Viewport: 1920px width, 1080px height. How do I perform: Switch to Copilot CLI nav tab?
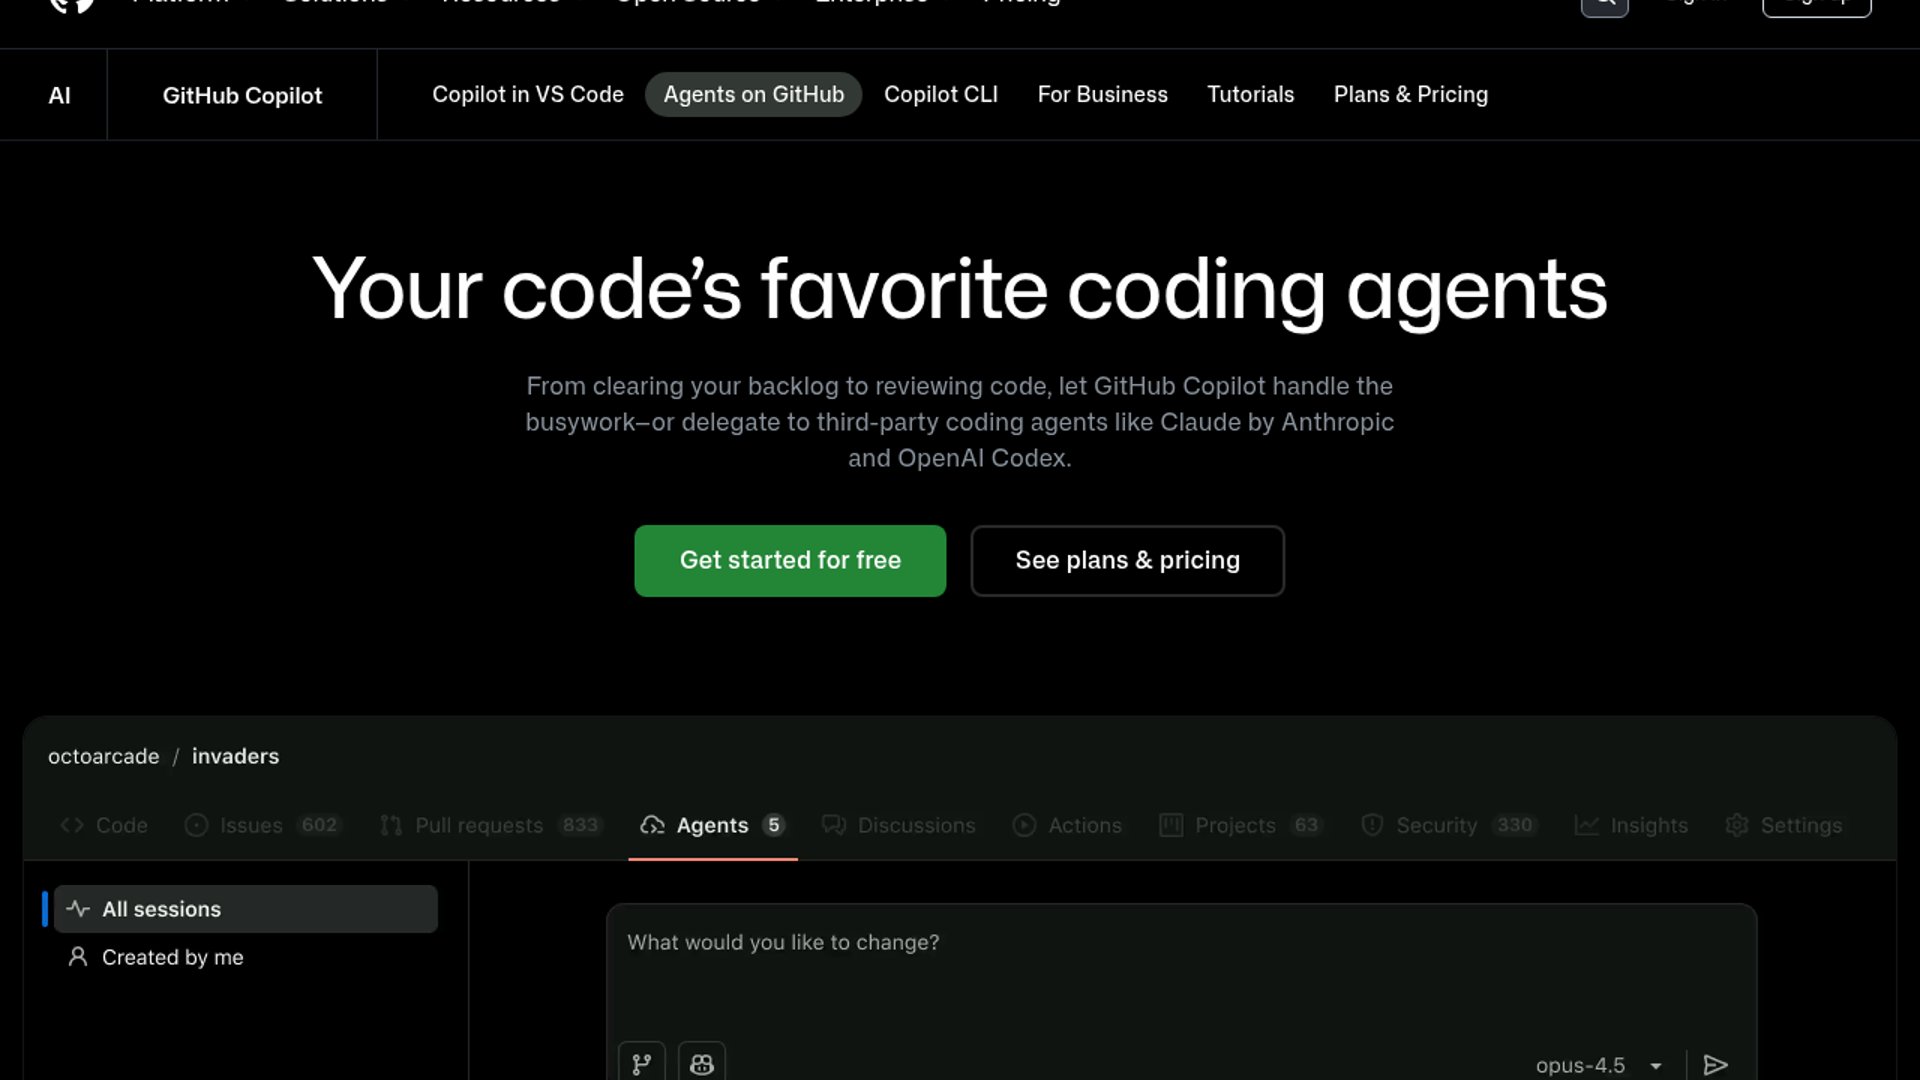940,94
